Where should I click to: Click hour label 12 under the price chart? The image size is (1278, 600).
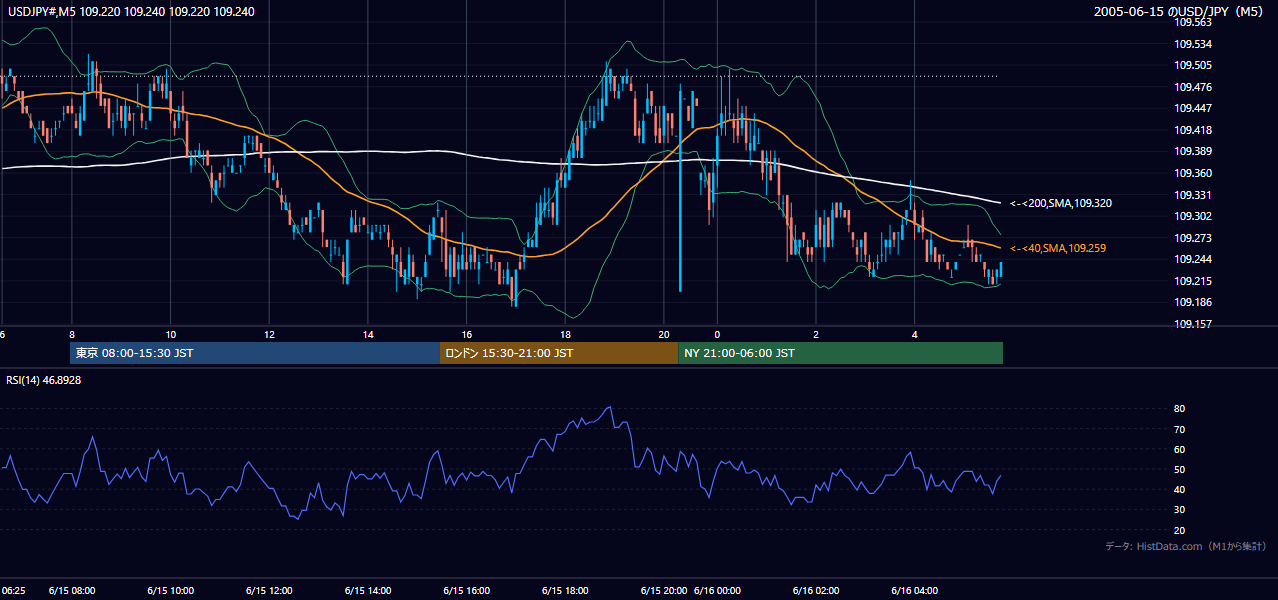pyautogui.click(x=270, y=335)
